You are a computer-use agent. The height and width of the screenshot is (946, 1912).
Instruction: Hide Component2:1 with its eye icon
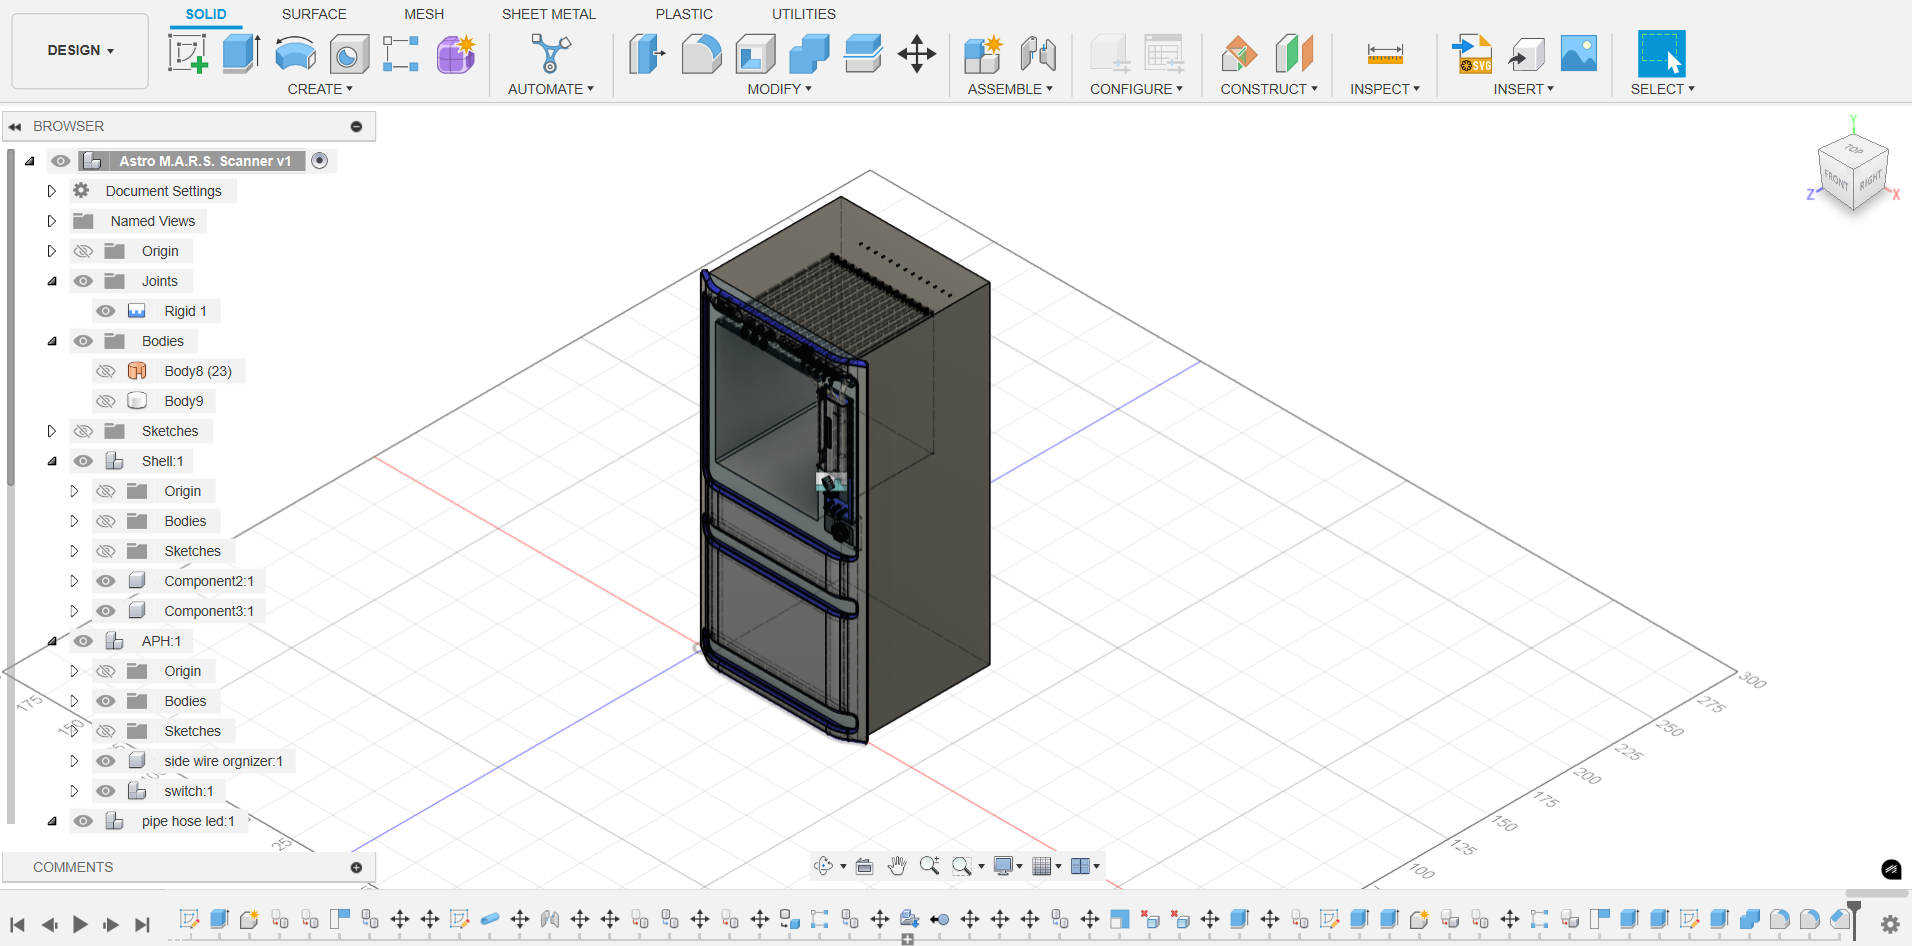[x=105, y=581]
